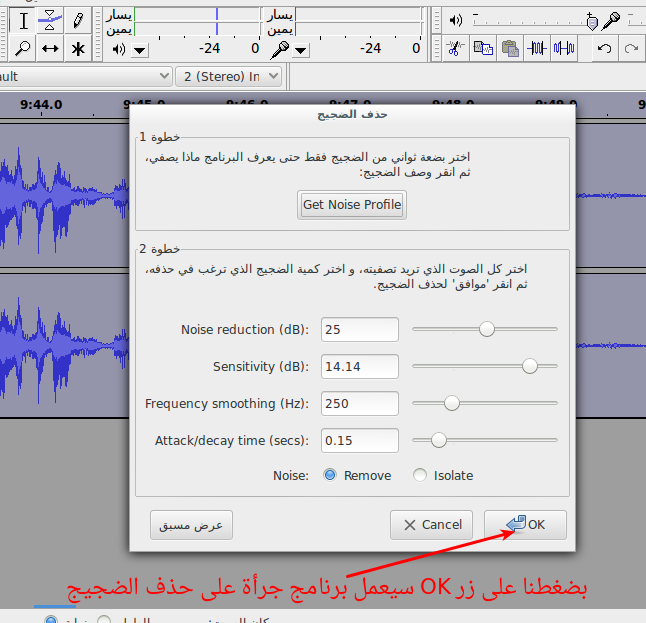Viewport: 646px width, 623px height.
Task: Click the Cut scissors icon
Action: [455, 49]
